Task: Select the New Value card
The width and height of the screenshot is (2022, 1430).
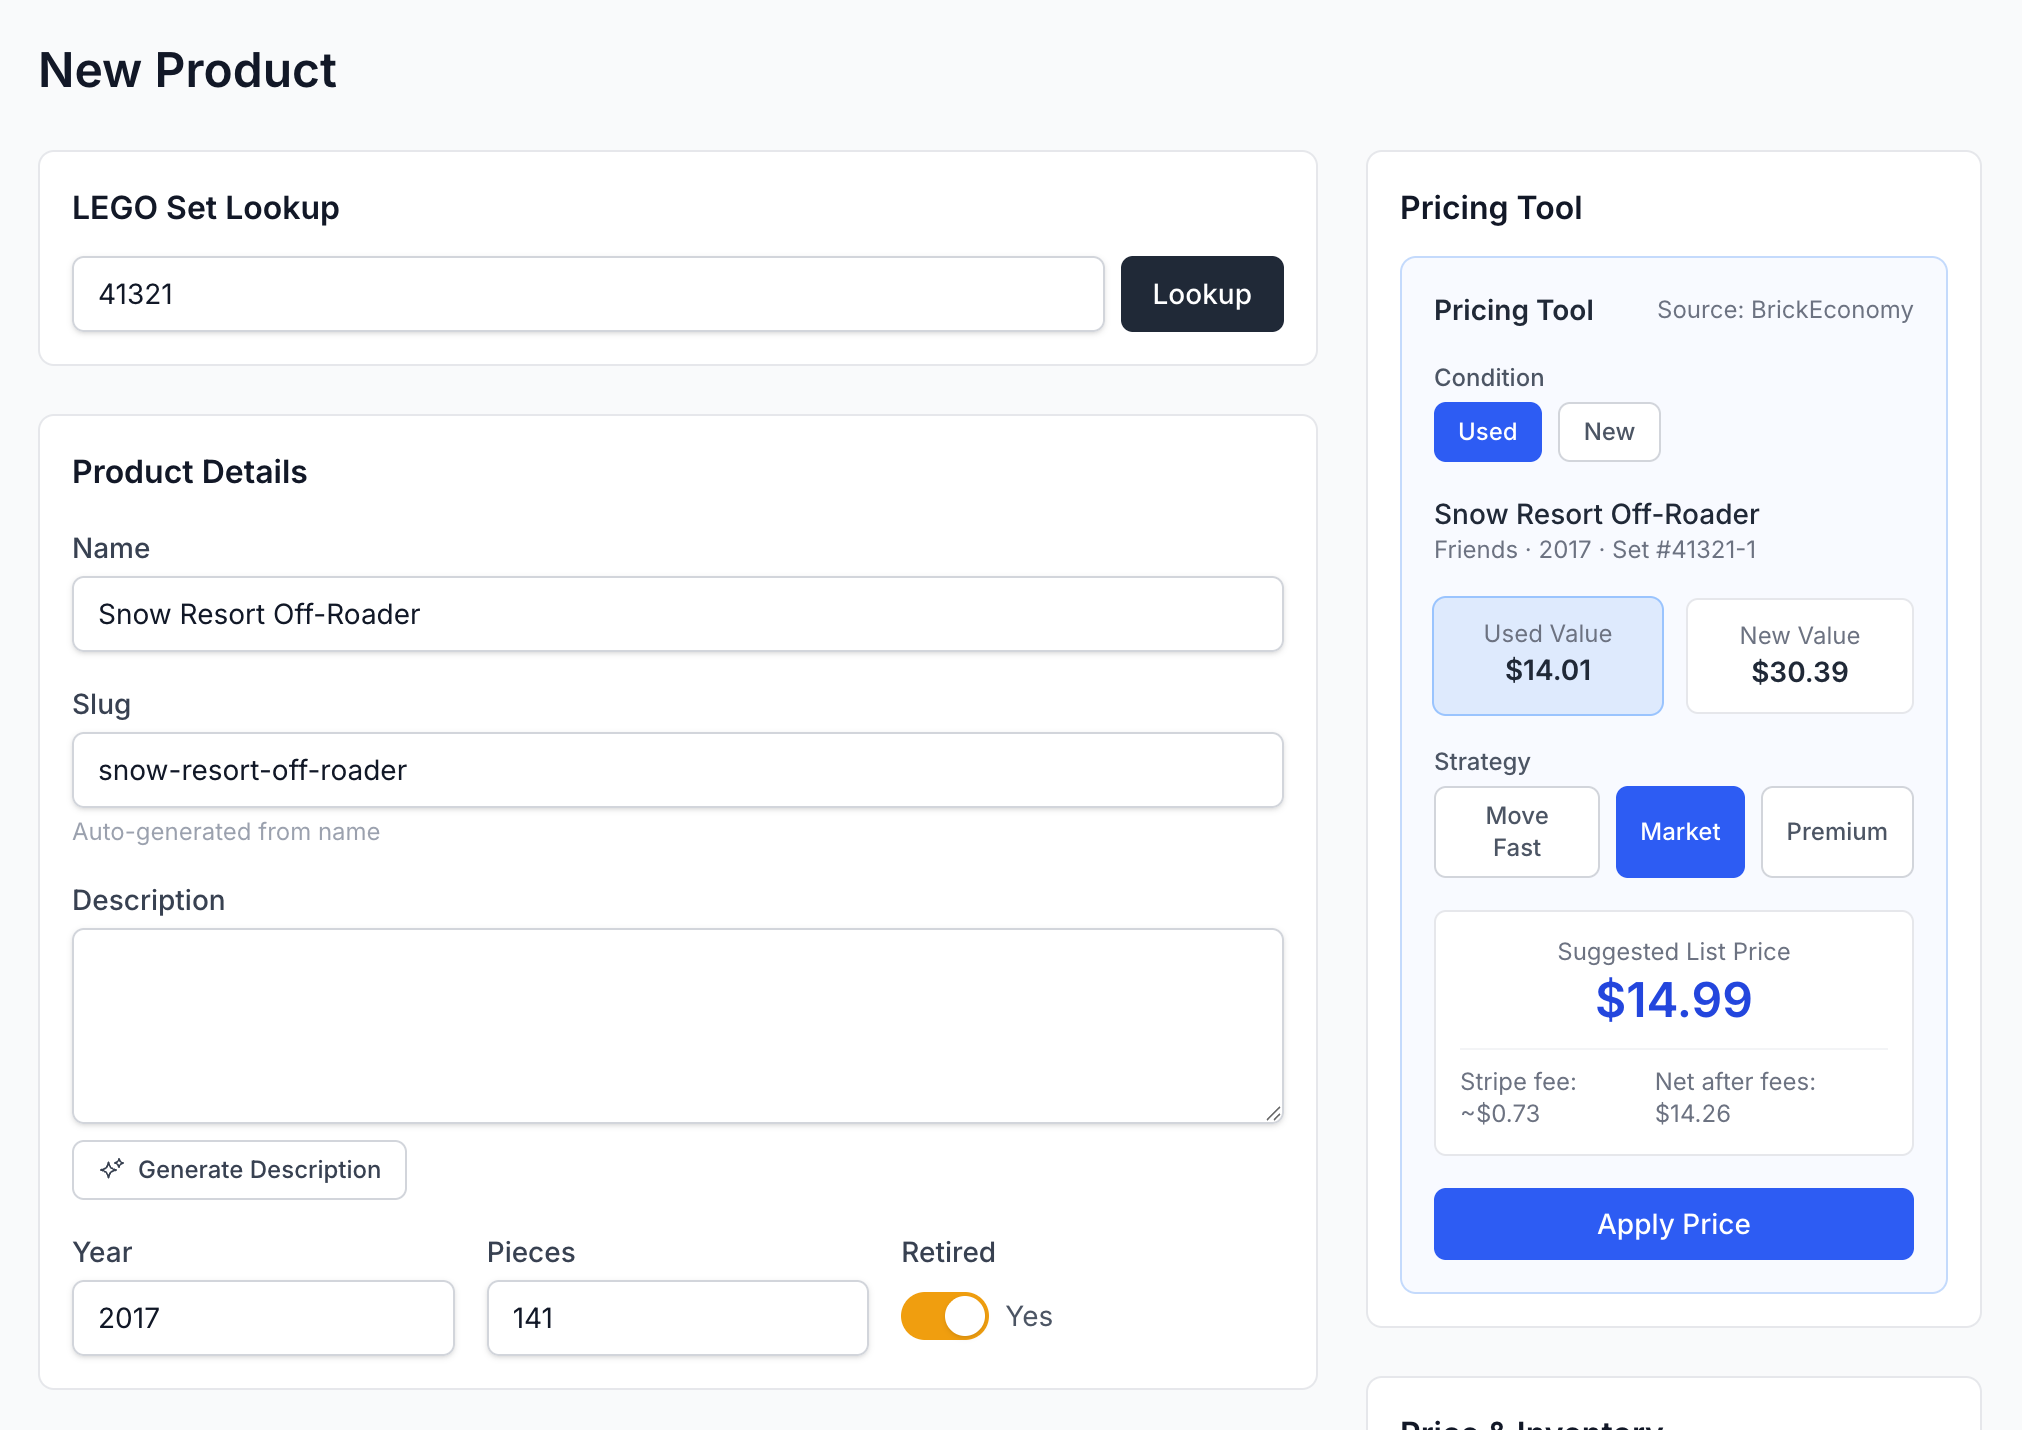Action: 1799,656
